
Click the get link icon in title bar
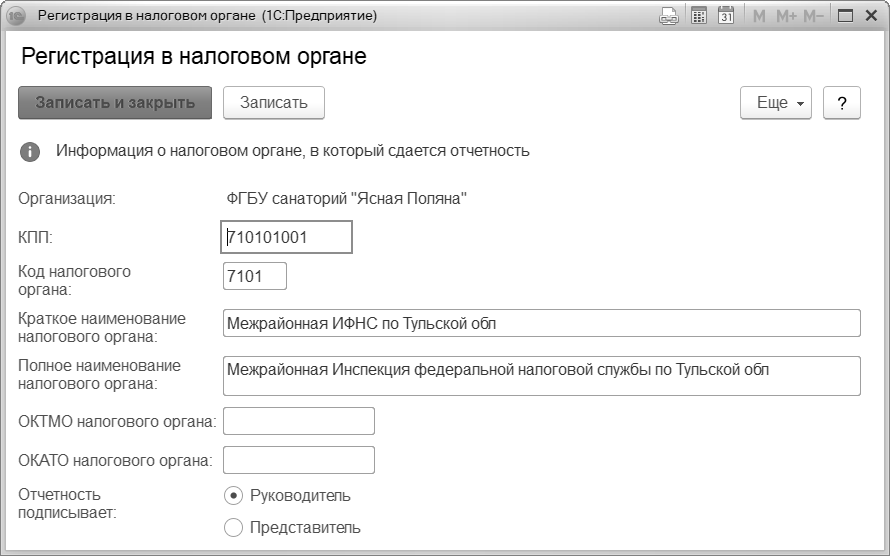click(x=669, y=16)
